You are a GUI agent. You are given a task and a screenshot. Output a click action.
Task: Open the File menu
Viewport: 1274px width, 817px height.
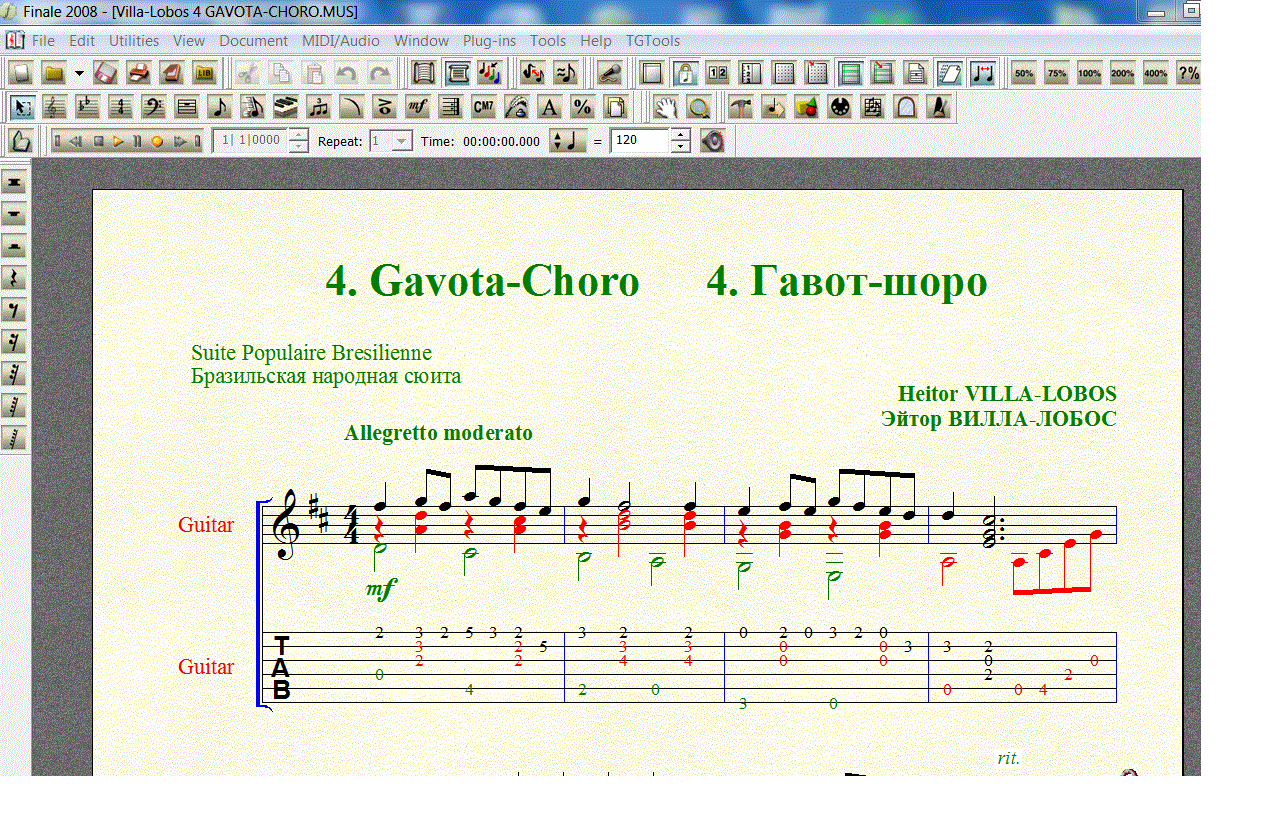click(43, 41)
